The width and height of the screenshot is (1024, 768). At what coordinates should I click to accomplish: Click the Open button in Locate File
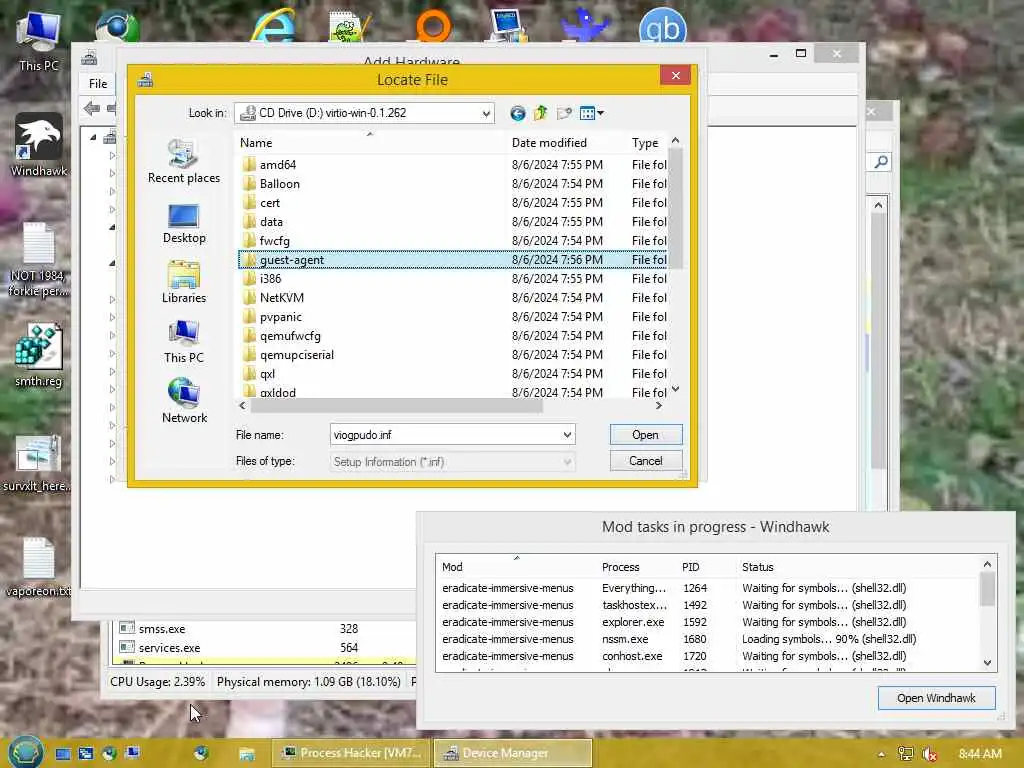pos(645,435)
